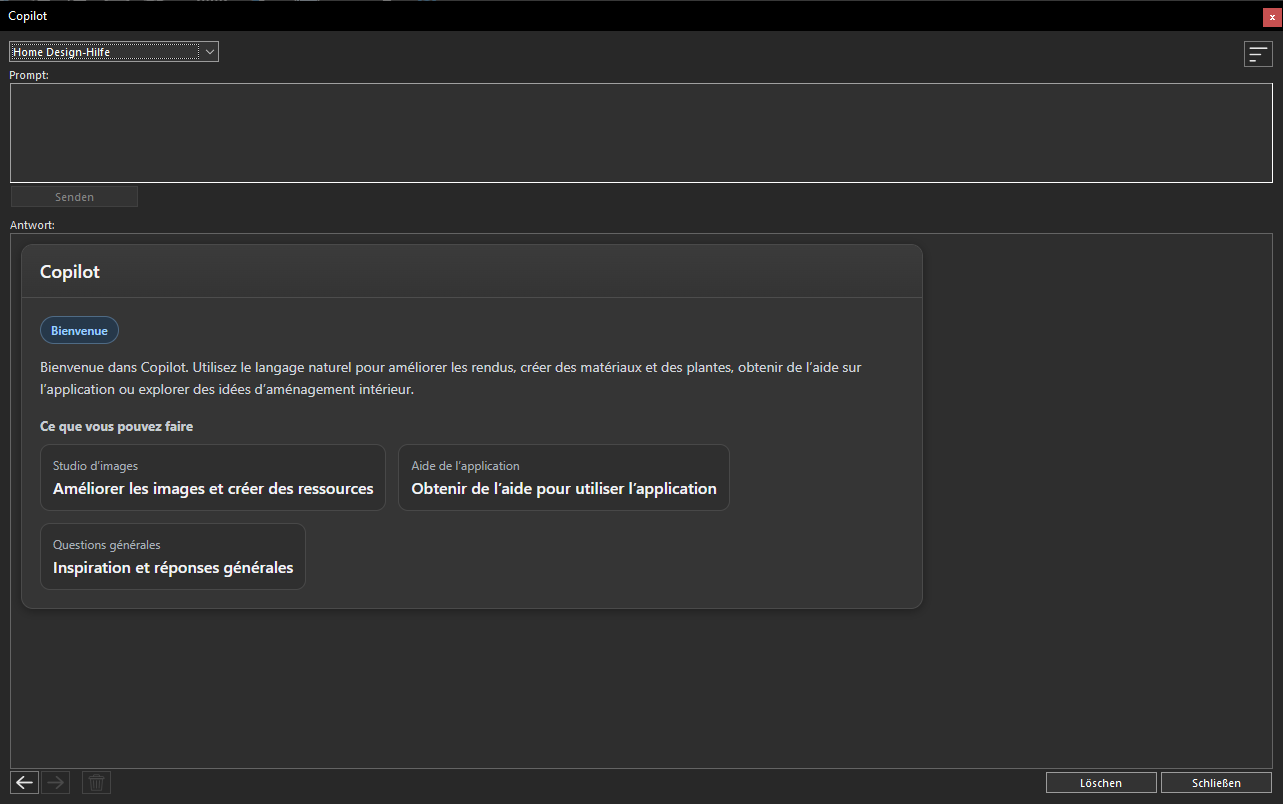Screen dimensions: 1283x804
Task: Click the Schließen button
Action: click(1216, 783)
